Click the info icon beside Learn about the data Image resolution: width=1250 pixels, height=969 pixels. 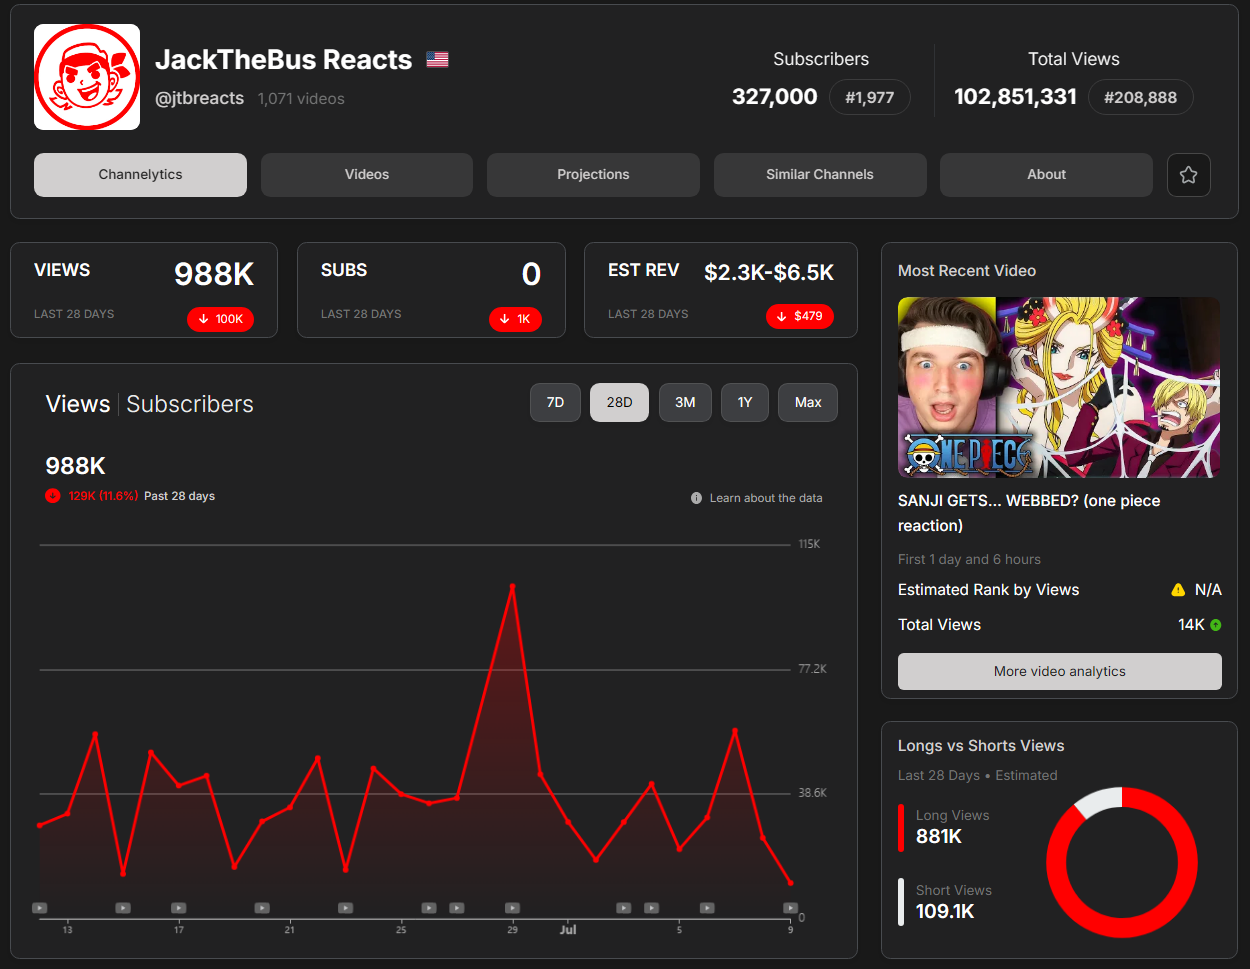tap(696, 498)
